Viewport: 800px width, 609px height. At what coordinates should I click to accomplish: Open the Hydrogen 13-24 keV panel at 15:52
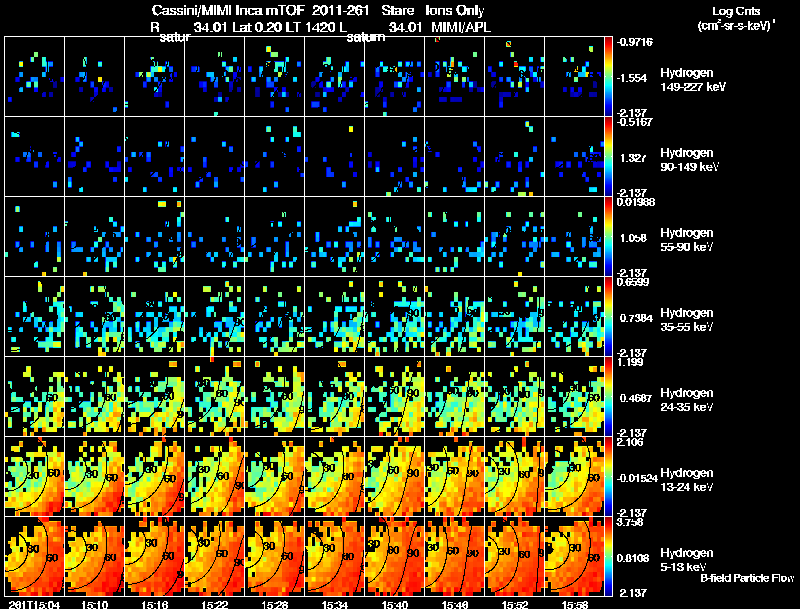point(515,477)
